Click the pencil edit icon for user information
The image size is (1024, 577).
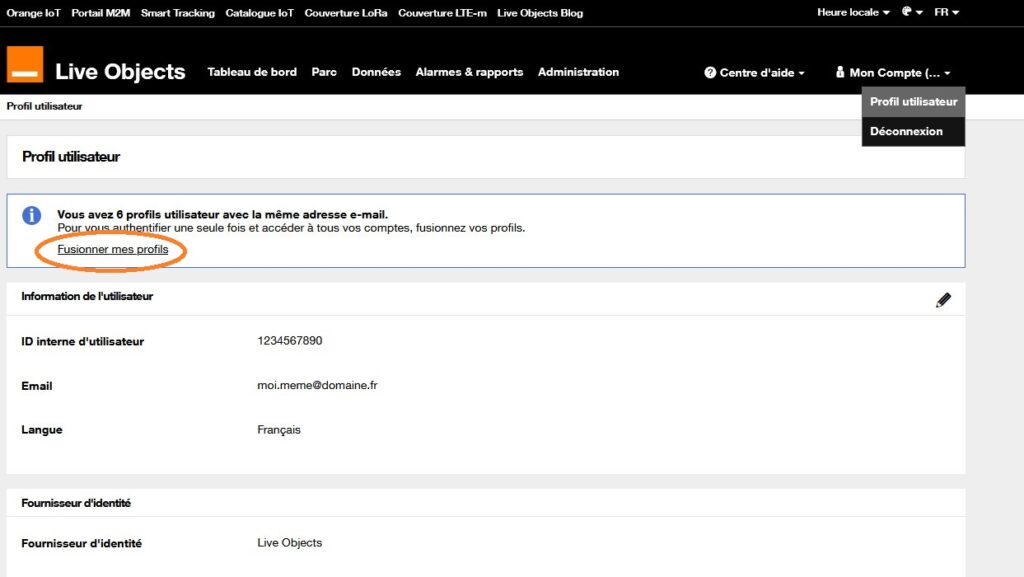point(943,300)
